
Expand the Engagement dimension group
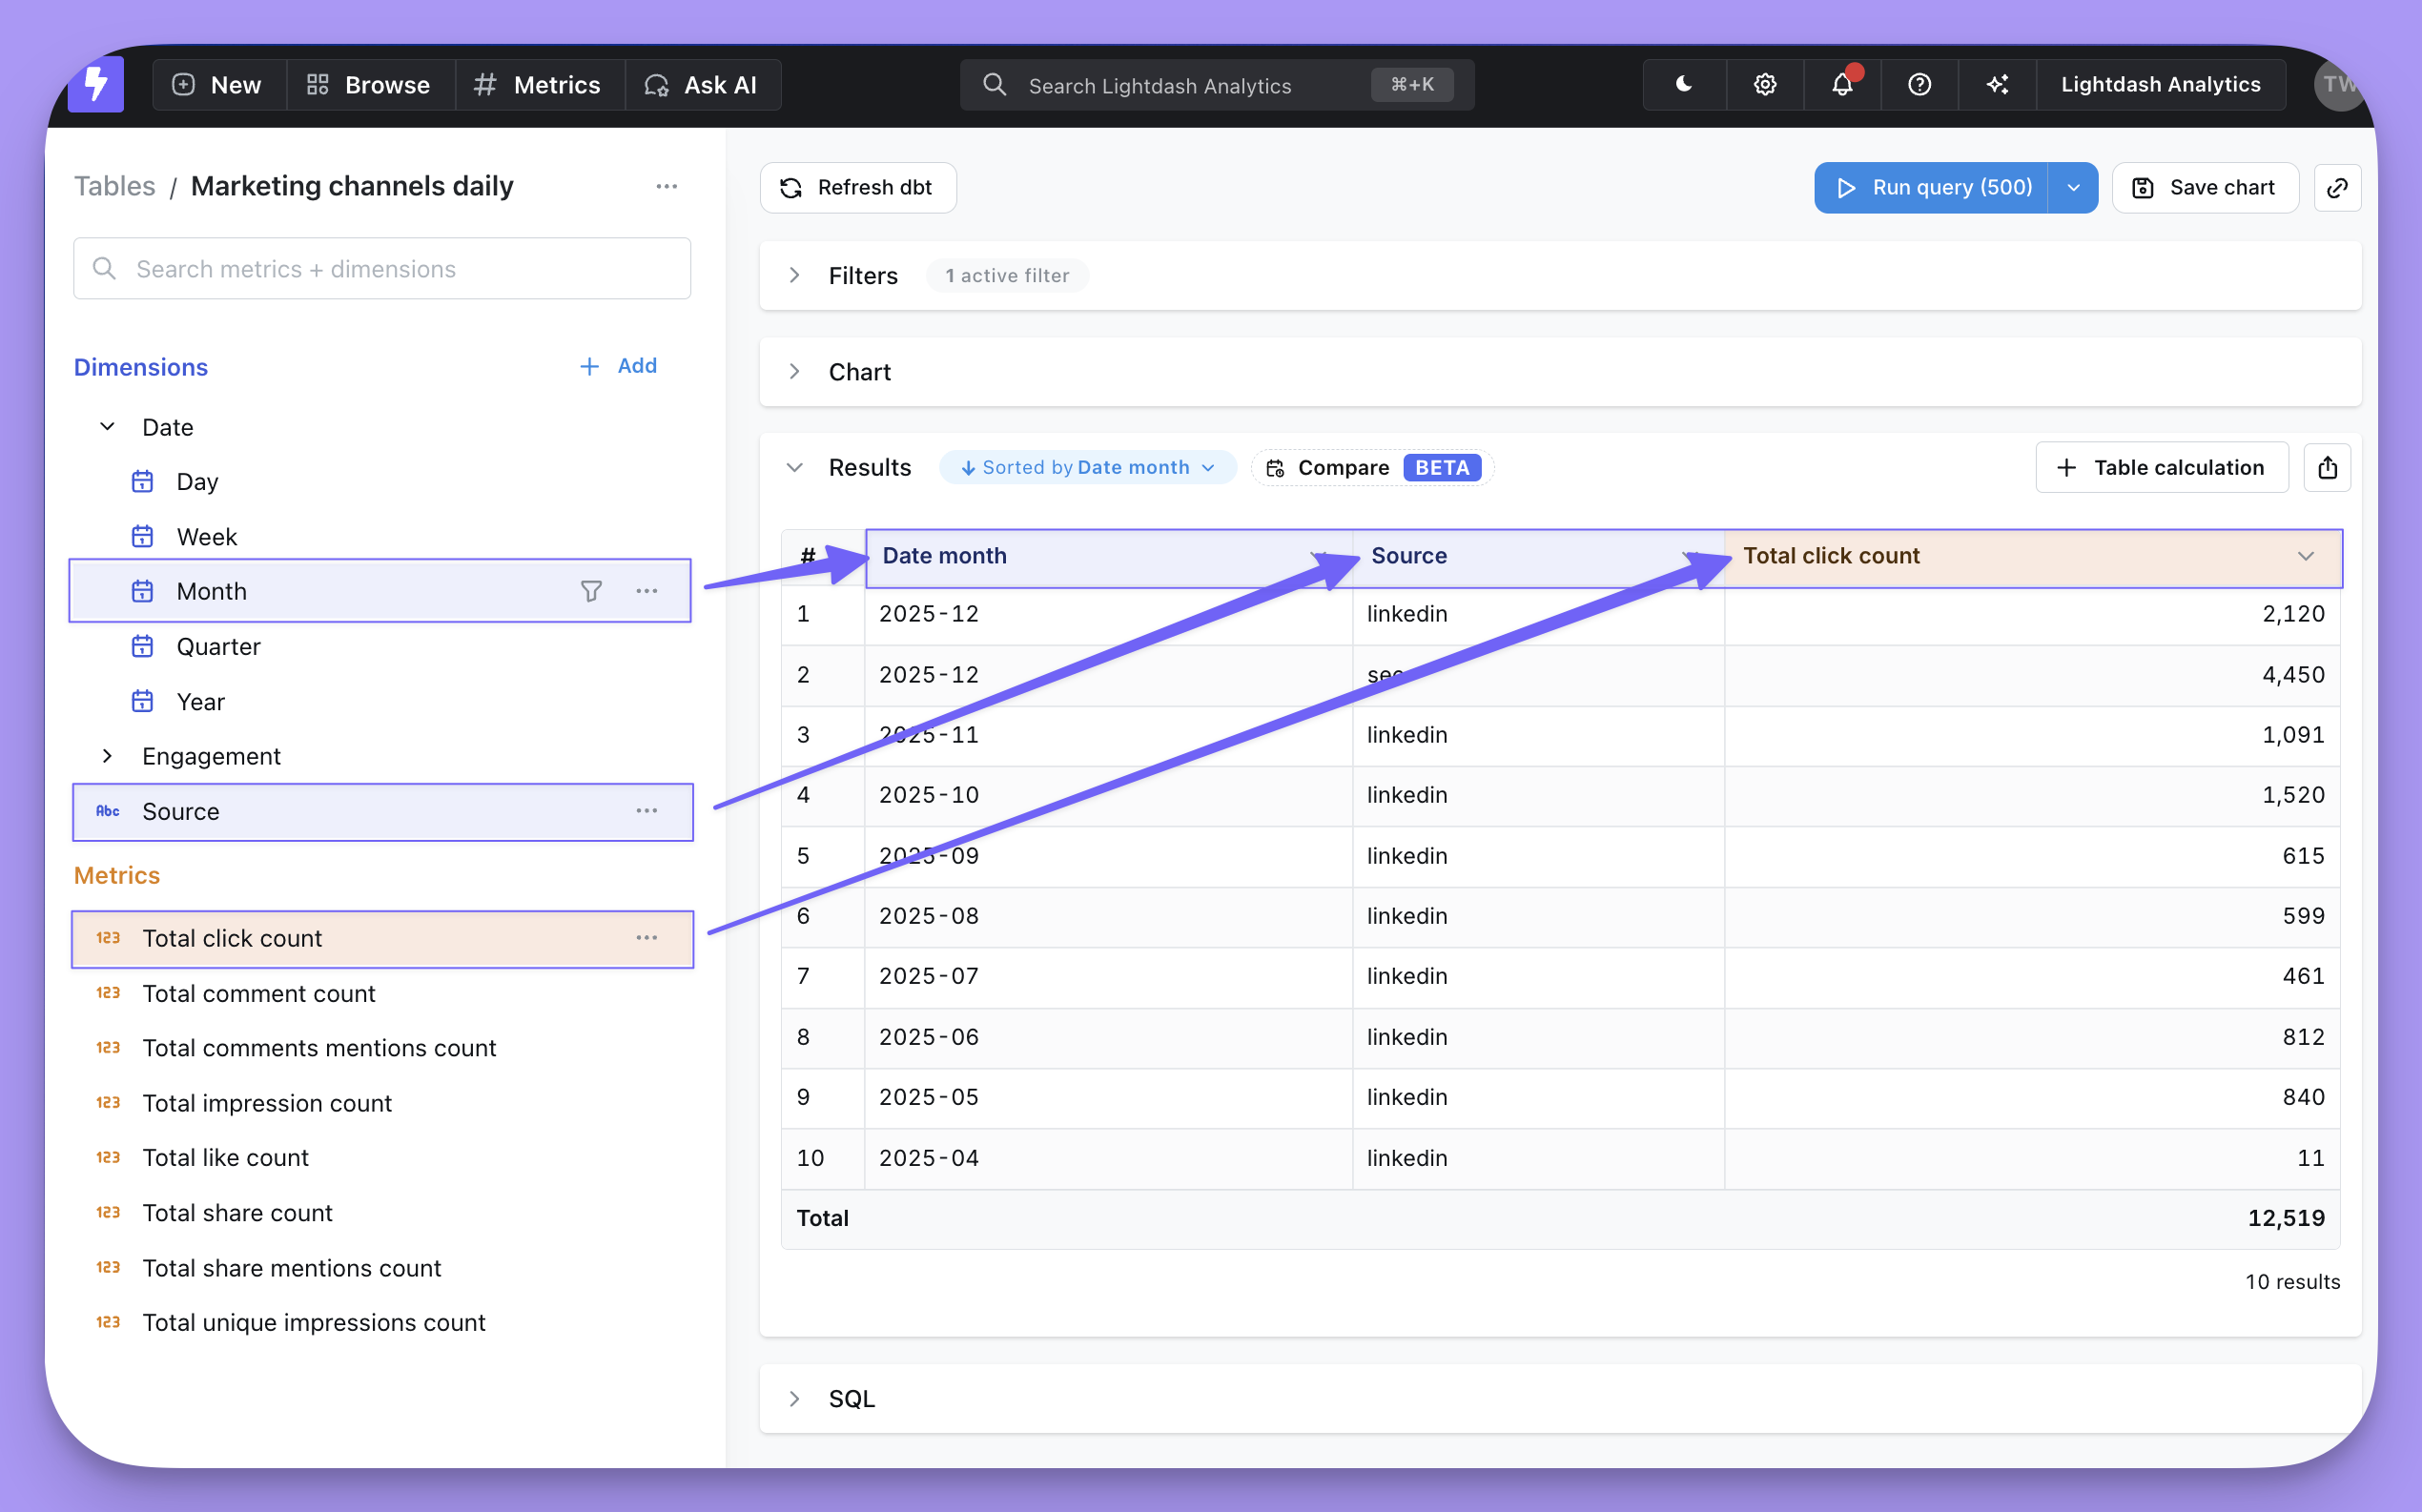[x=108, y=756]
